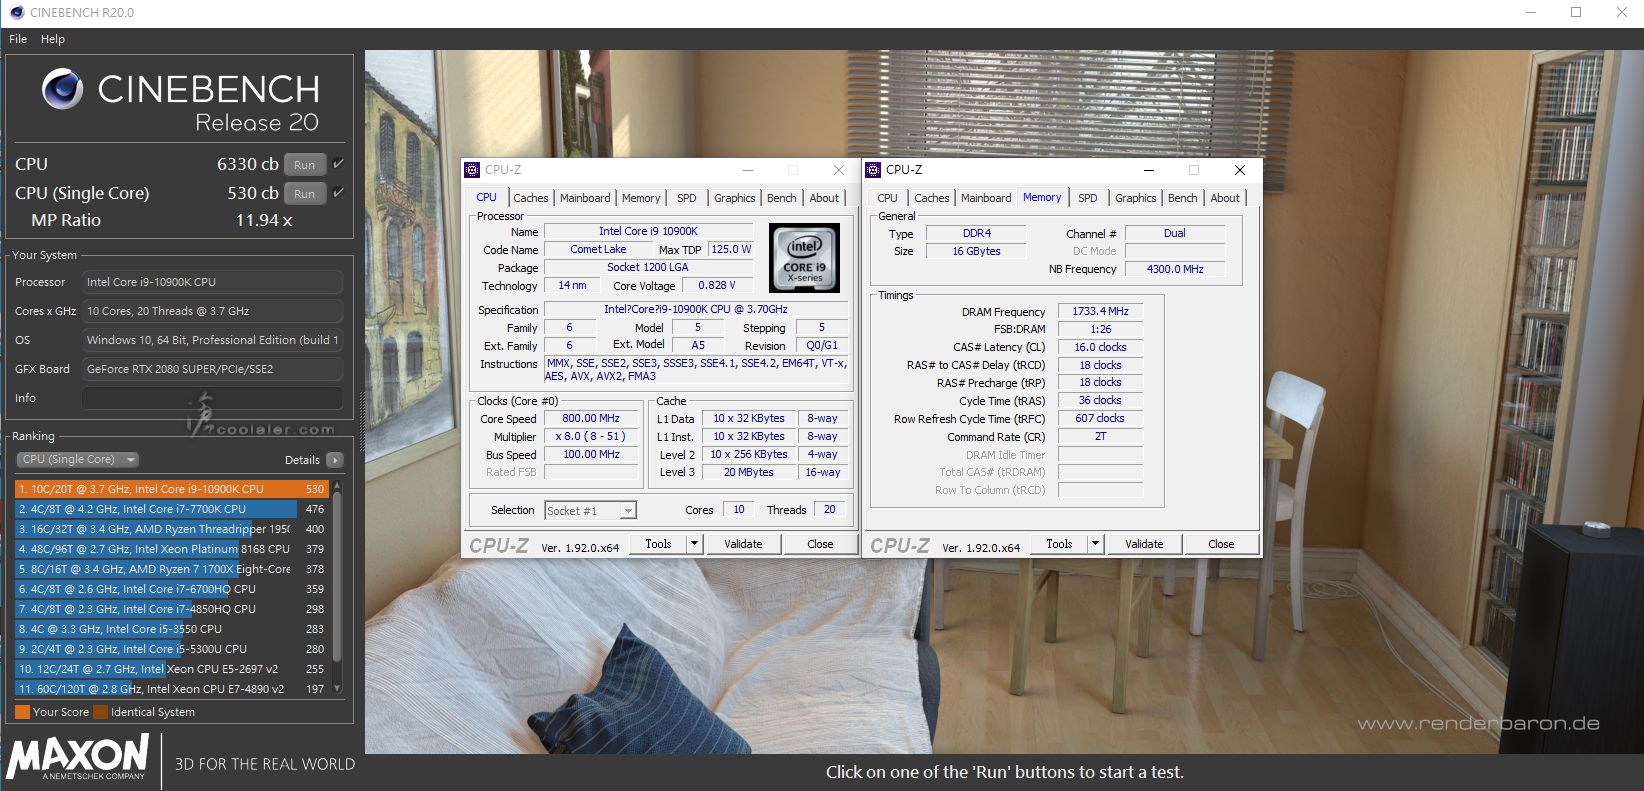This screenshot has width=1644, height=791.
Task: Open the ranking type dropdown CPU (Single Core)
Action: point(77,459)
